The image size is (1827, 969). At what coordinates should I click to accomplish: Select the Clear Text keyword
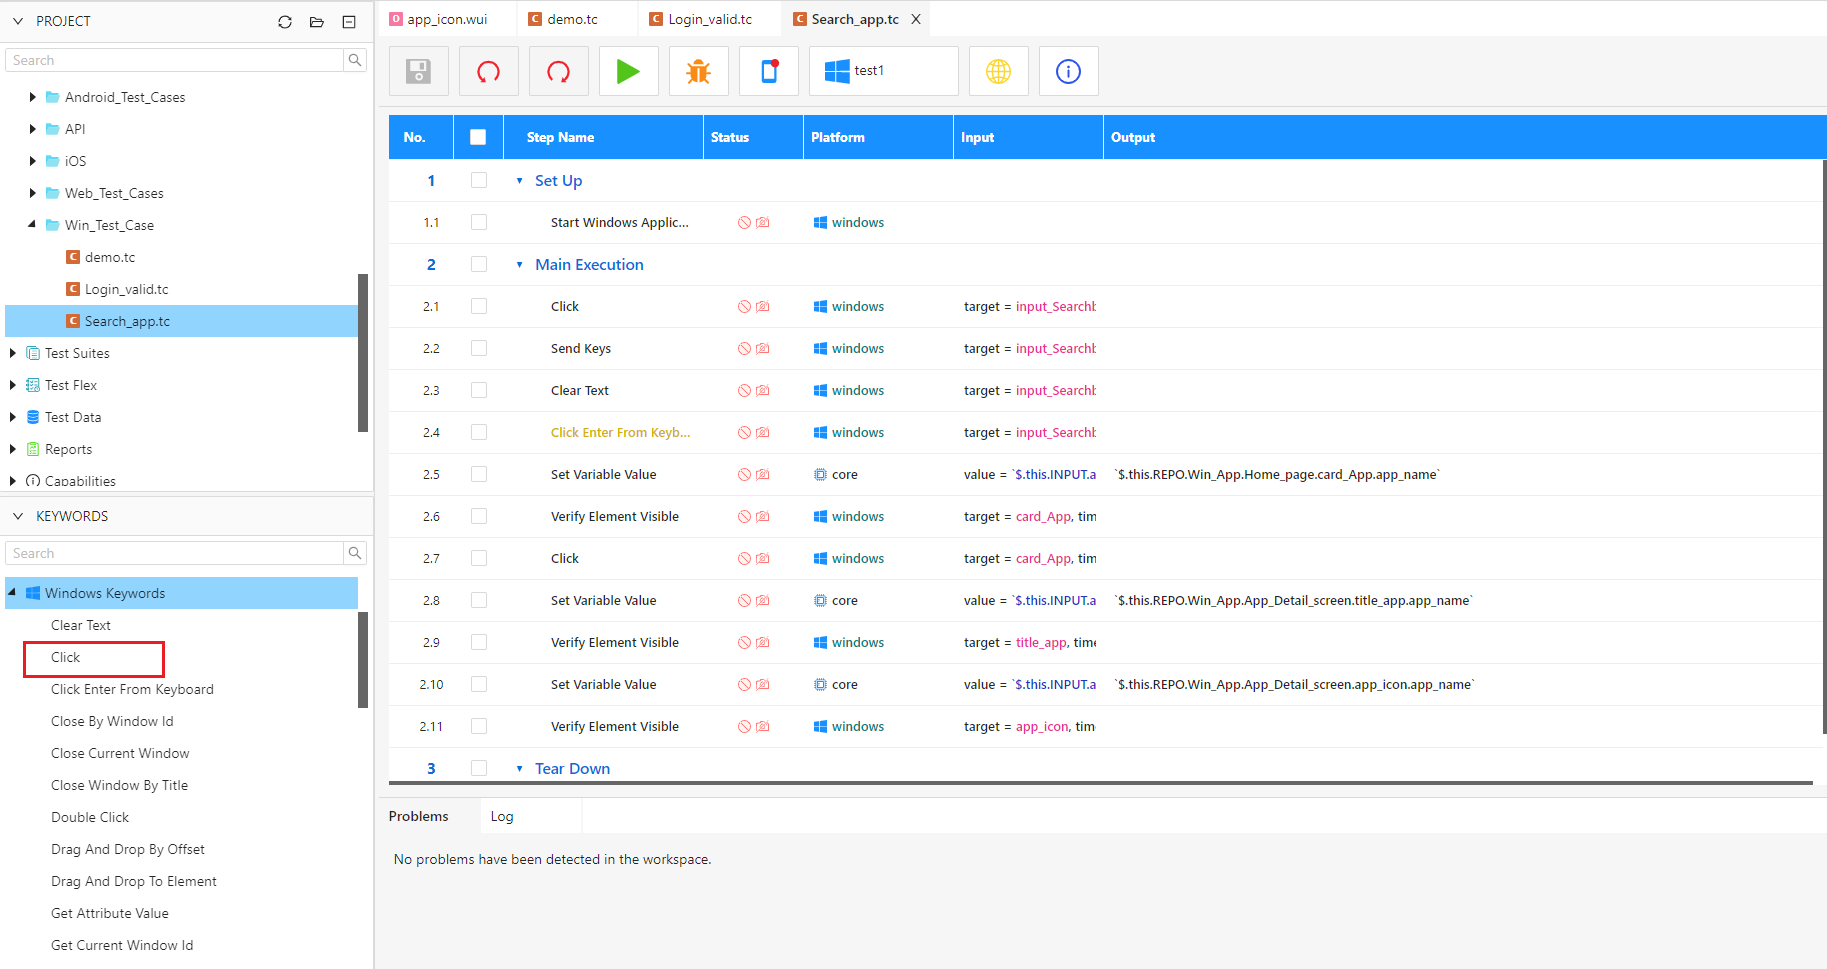(x=81, y=625)
